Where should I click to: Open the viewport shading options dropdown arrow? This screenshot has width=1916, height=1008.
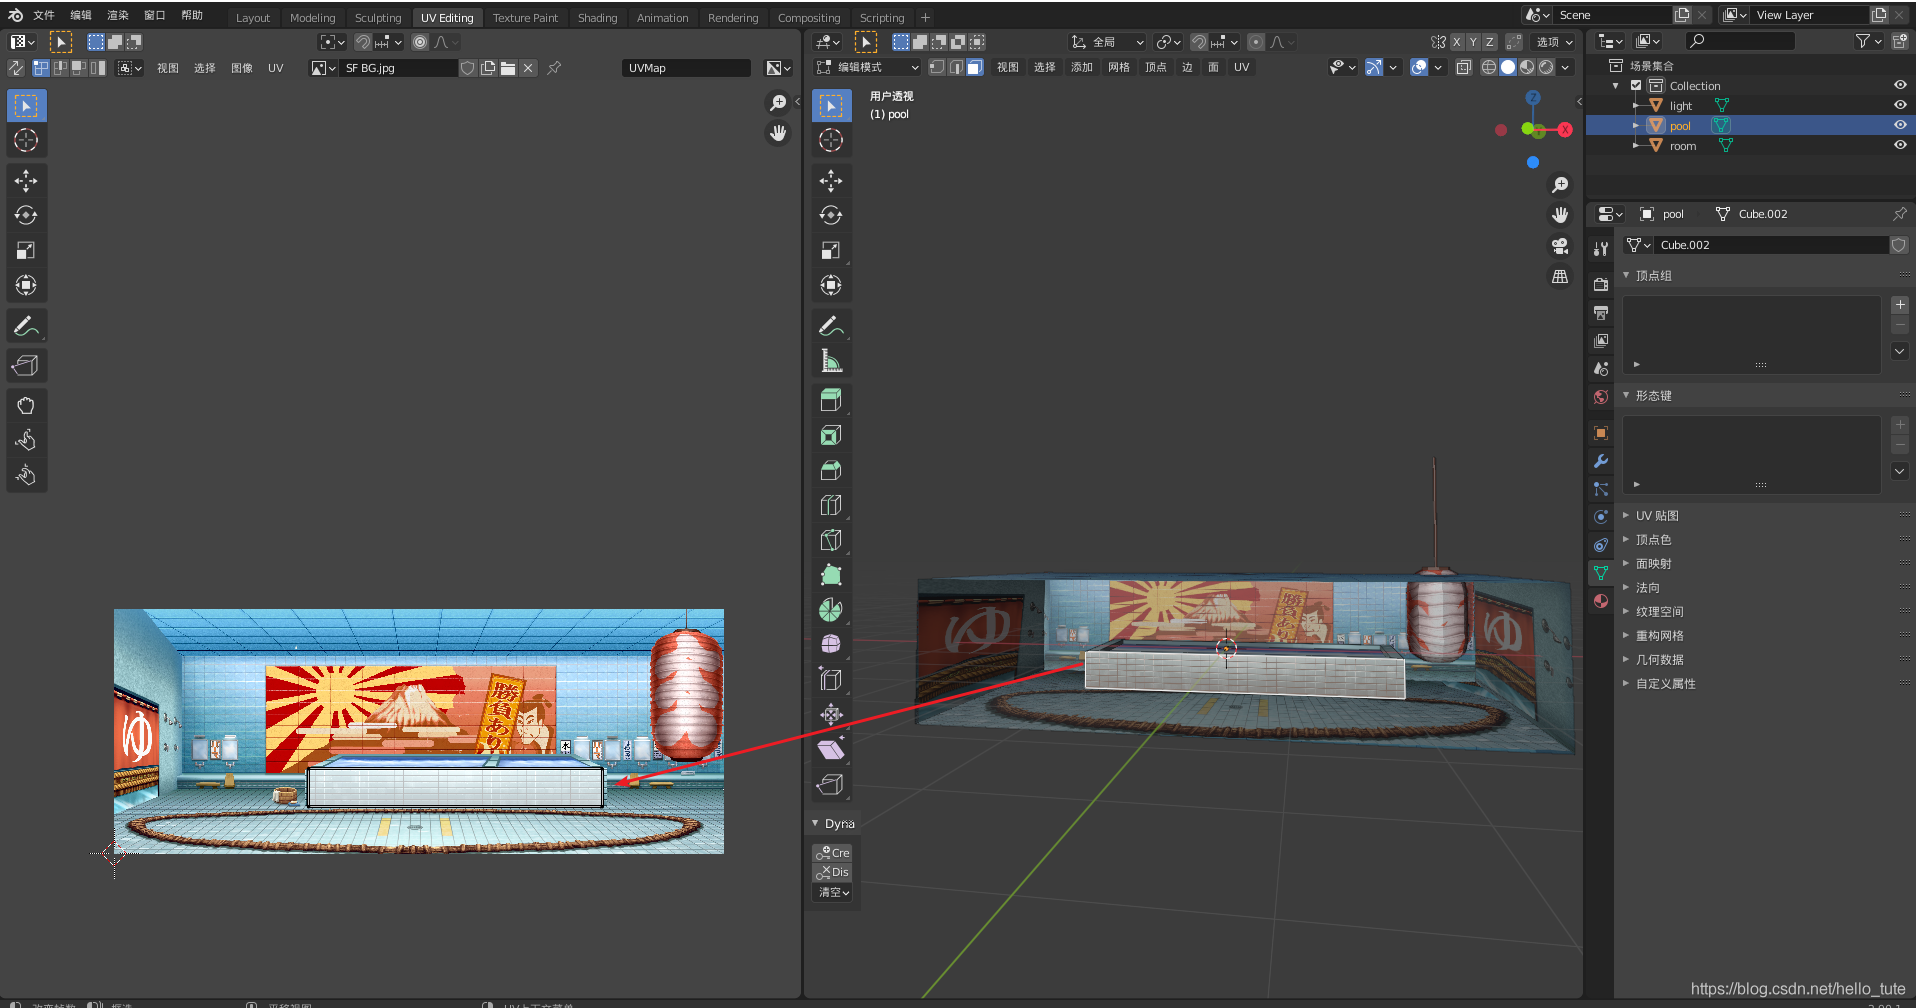(x=1565, y=67)
